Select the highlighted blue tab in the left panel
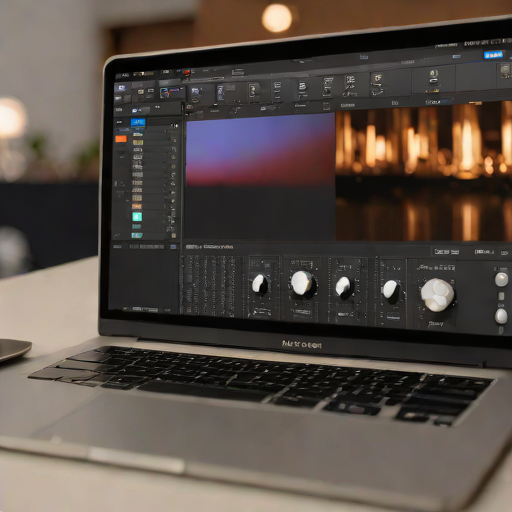This screenshot has height=512, width=512. (138, 122)
